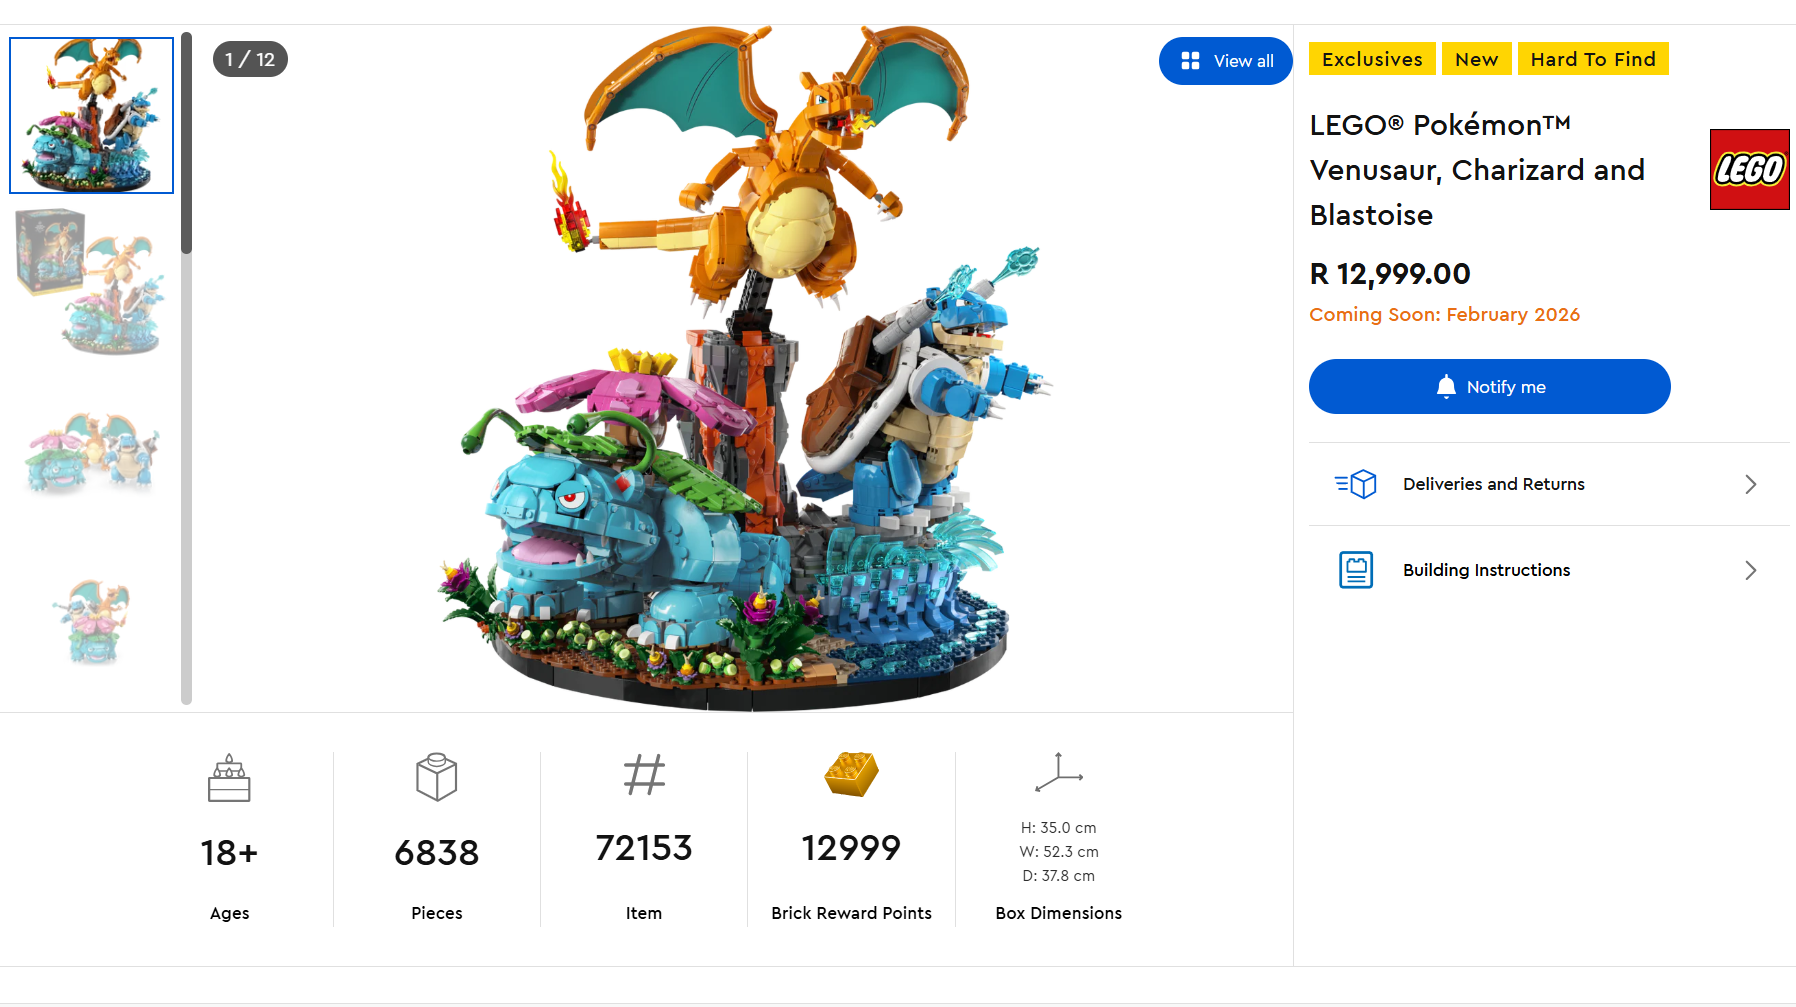
Task: Click the Building Instructions booklet icon
Action: tap(1355, 570)
